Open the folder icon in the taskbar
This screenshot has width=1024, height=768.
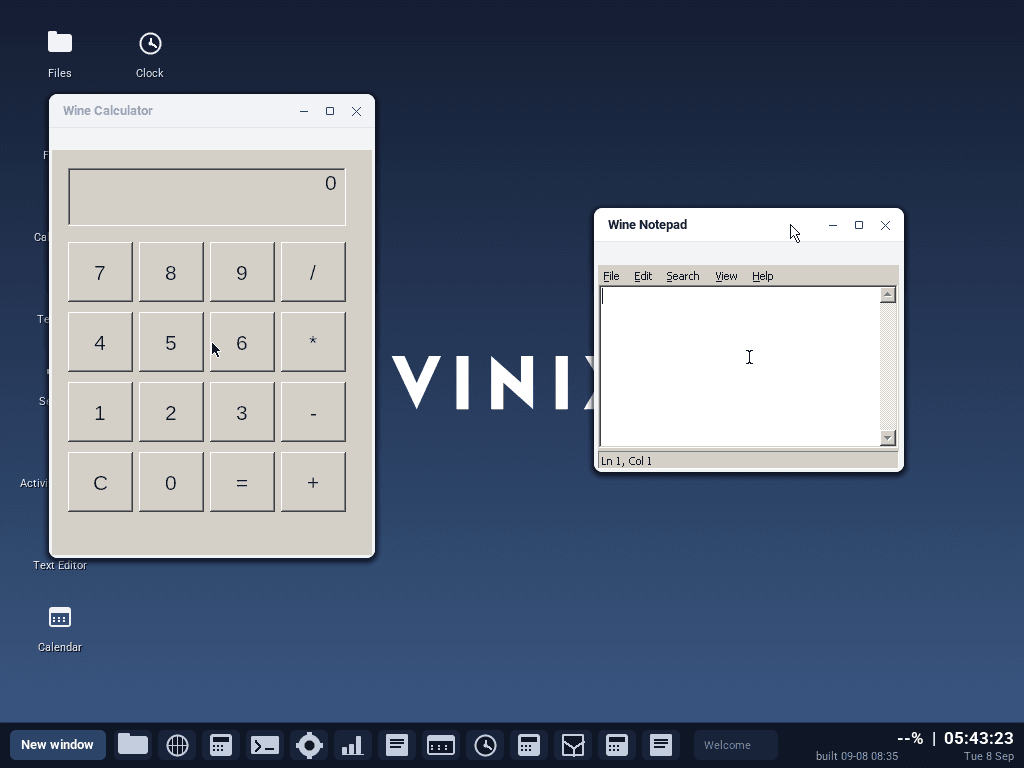133,744
